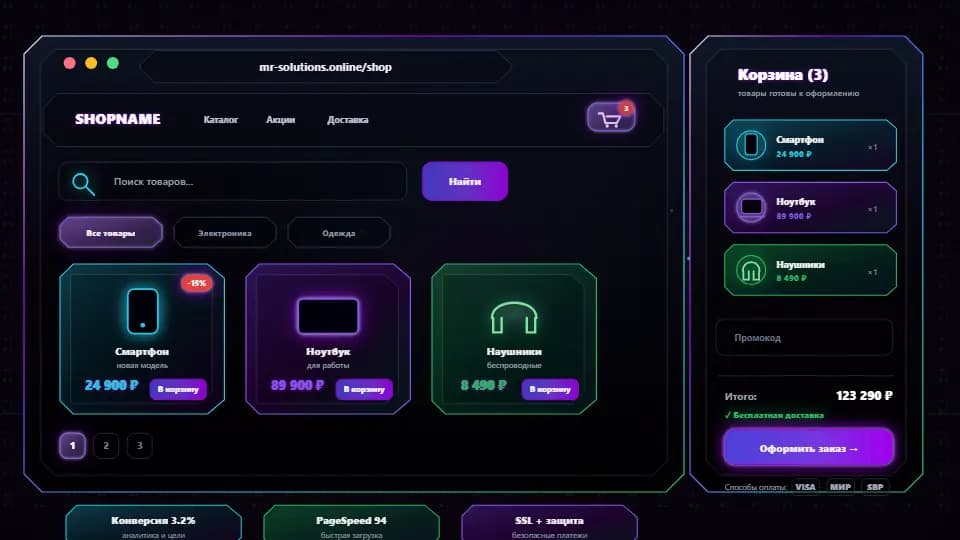Click the для работы subtitle under Ноутбук
960x540 pixels.
328,365
